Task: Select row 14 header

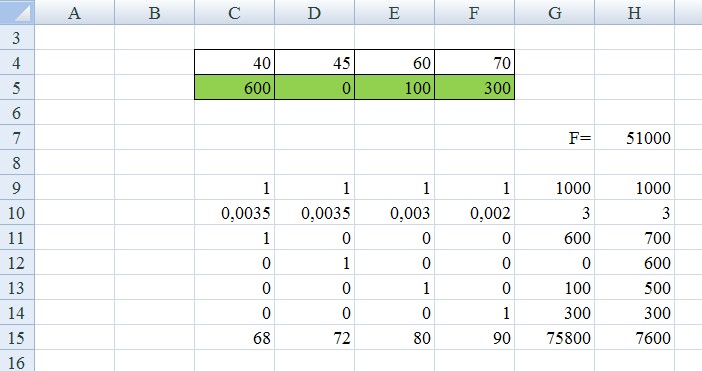Action: pos(17,313)
